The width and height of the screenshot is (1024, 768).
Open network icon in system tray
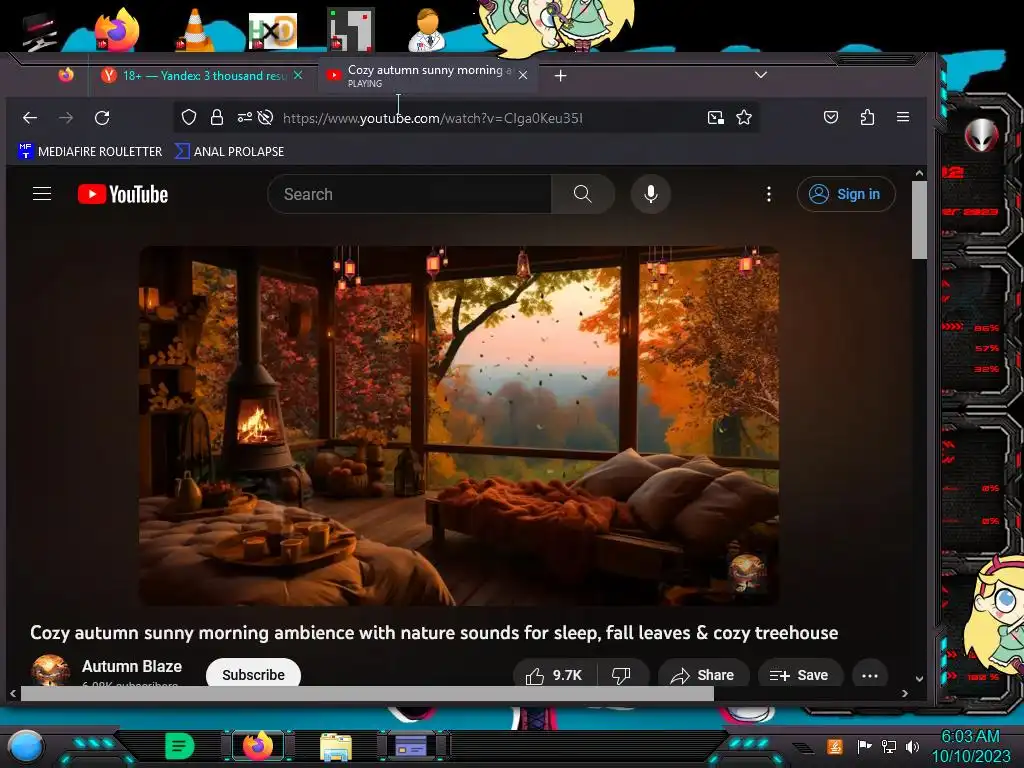(x=889, y=746)
